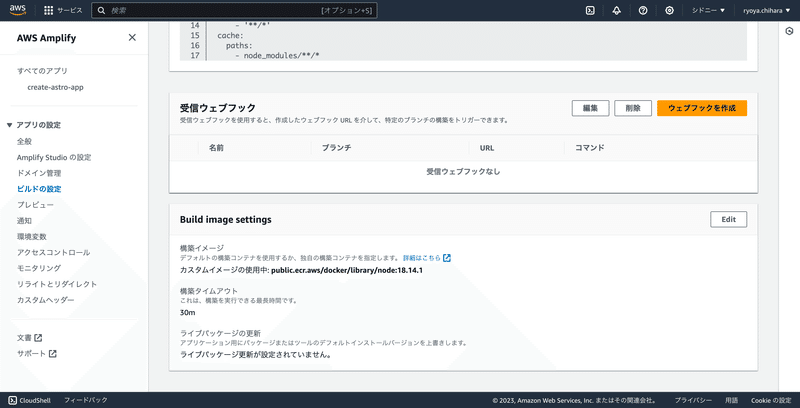This screenshot has width=800, height=408.
Task: Click 受信ウェブフックなし empty-state text
Action: (463, 172)
